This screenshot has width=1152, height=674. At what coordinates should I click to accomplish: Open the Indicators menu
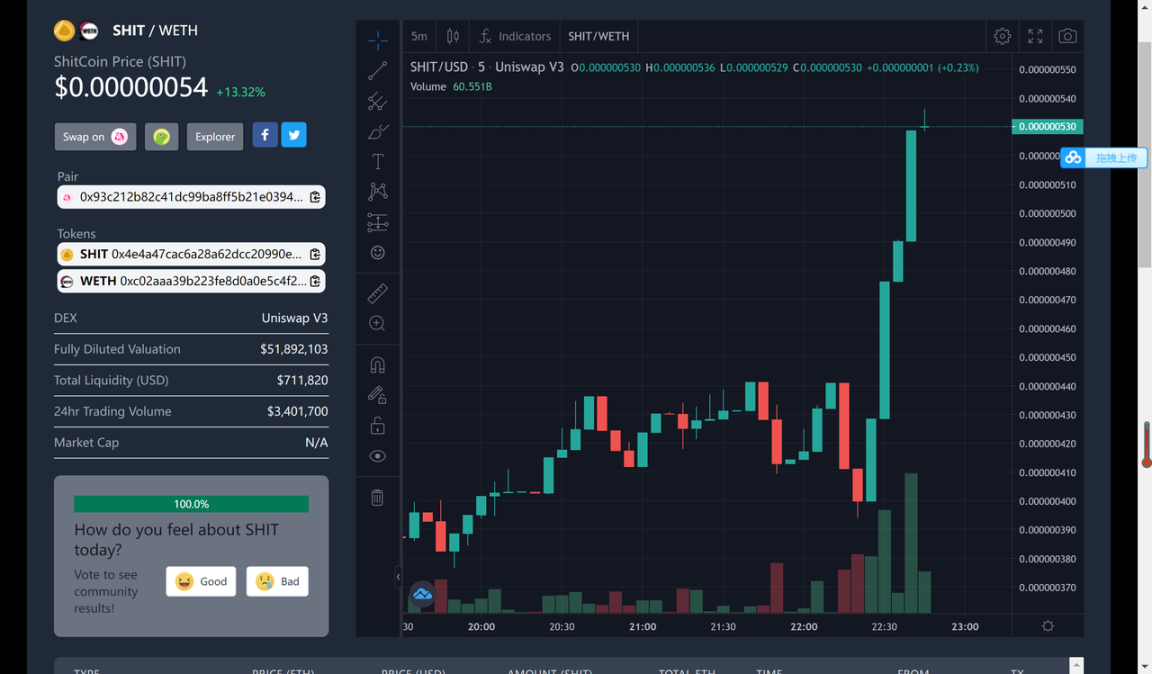(515, 36)
